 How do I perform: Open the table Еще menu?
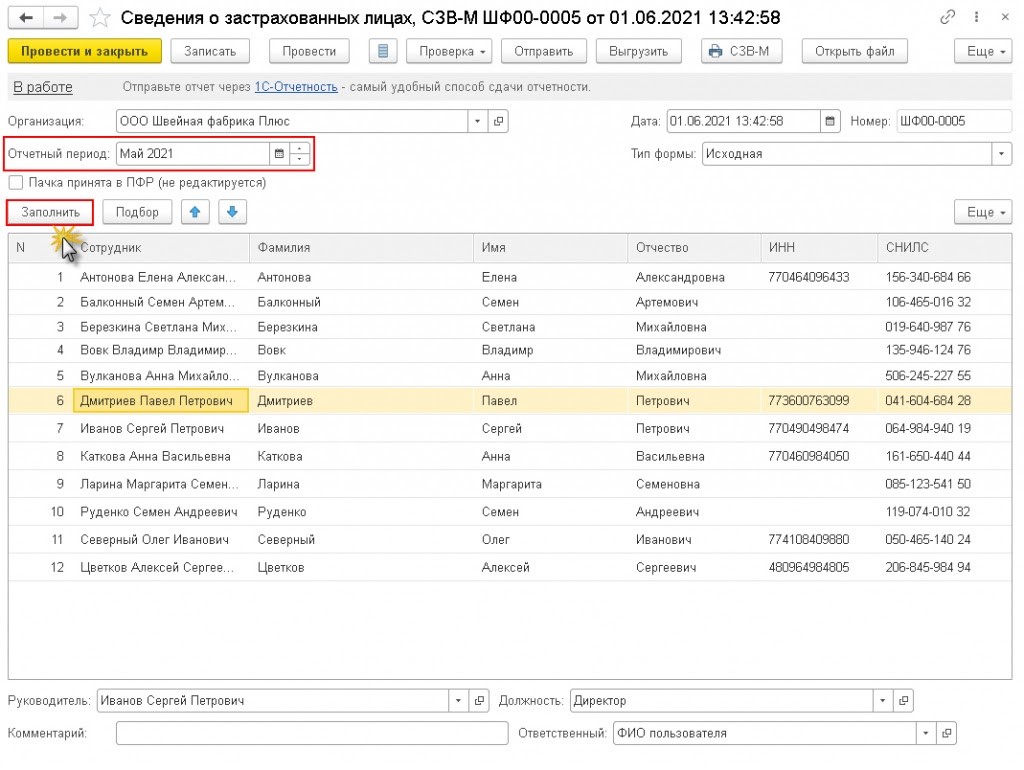(982, 212)
